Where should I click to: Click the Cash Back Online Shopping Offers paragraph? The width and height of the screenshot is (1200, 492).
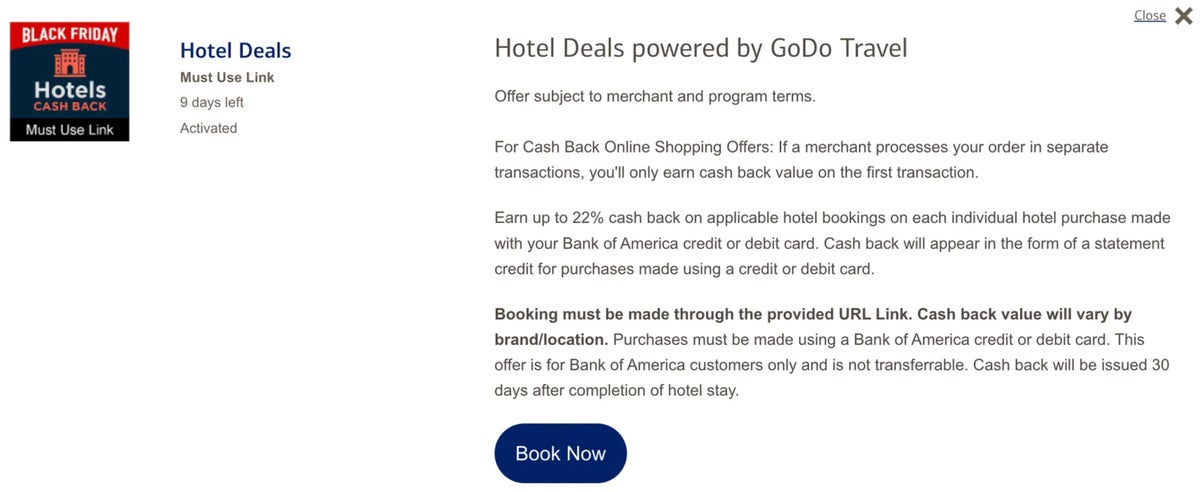click(801, 159)
